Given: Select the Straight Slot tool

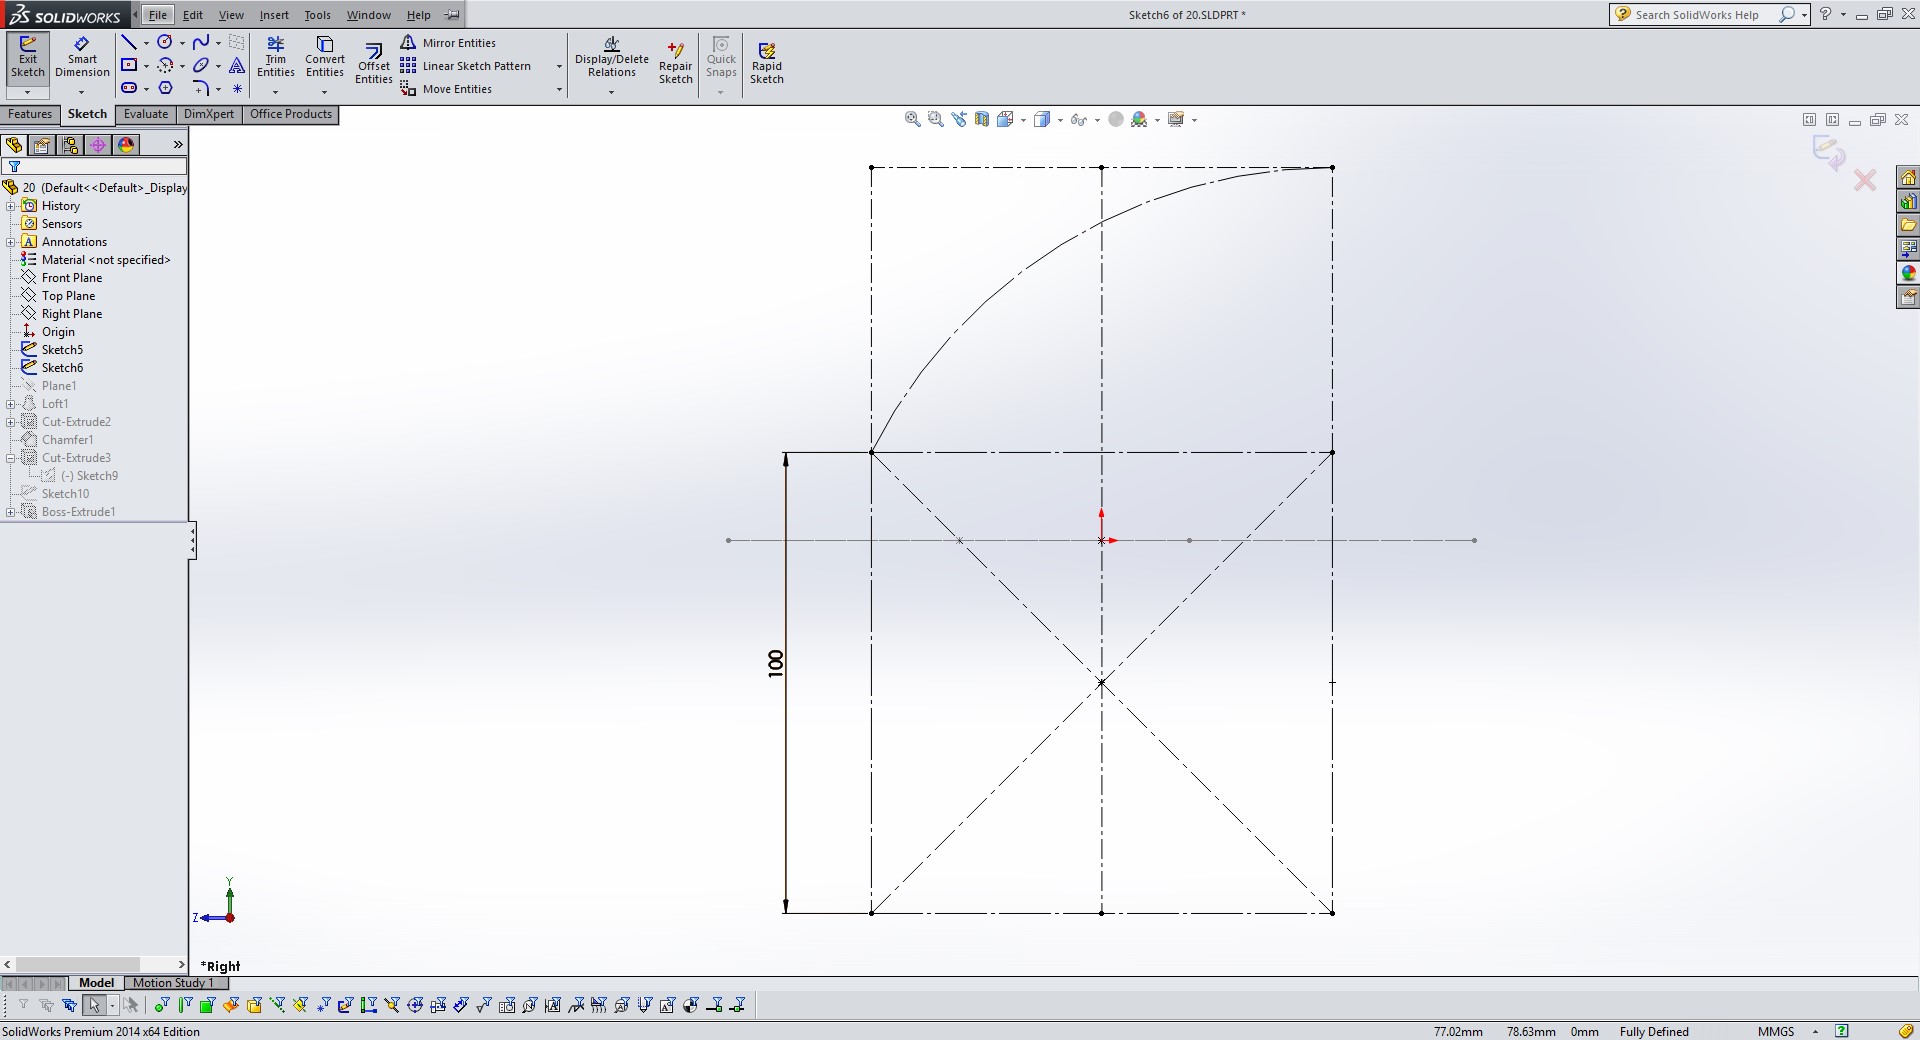Looking at the screenshot, I should pos(129,88).
